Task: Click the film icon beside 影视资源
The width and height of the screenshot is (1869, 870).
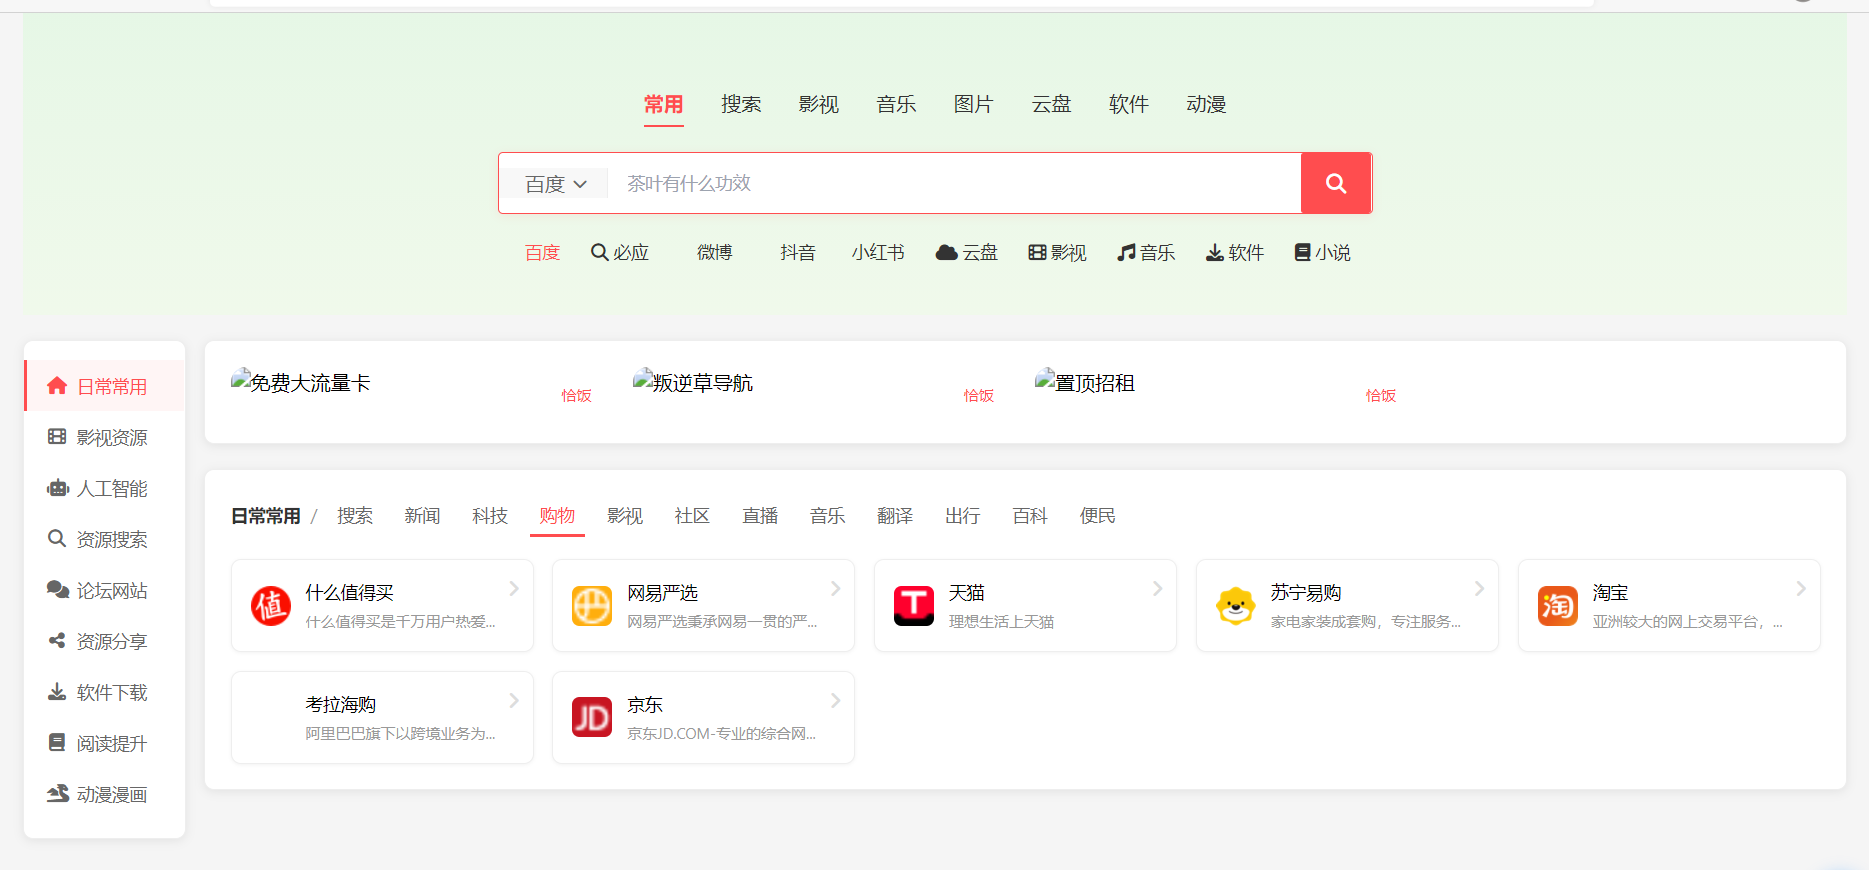Action: [57, 437]
